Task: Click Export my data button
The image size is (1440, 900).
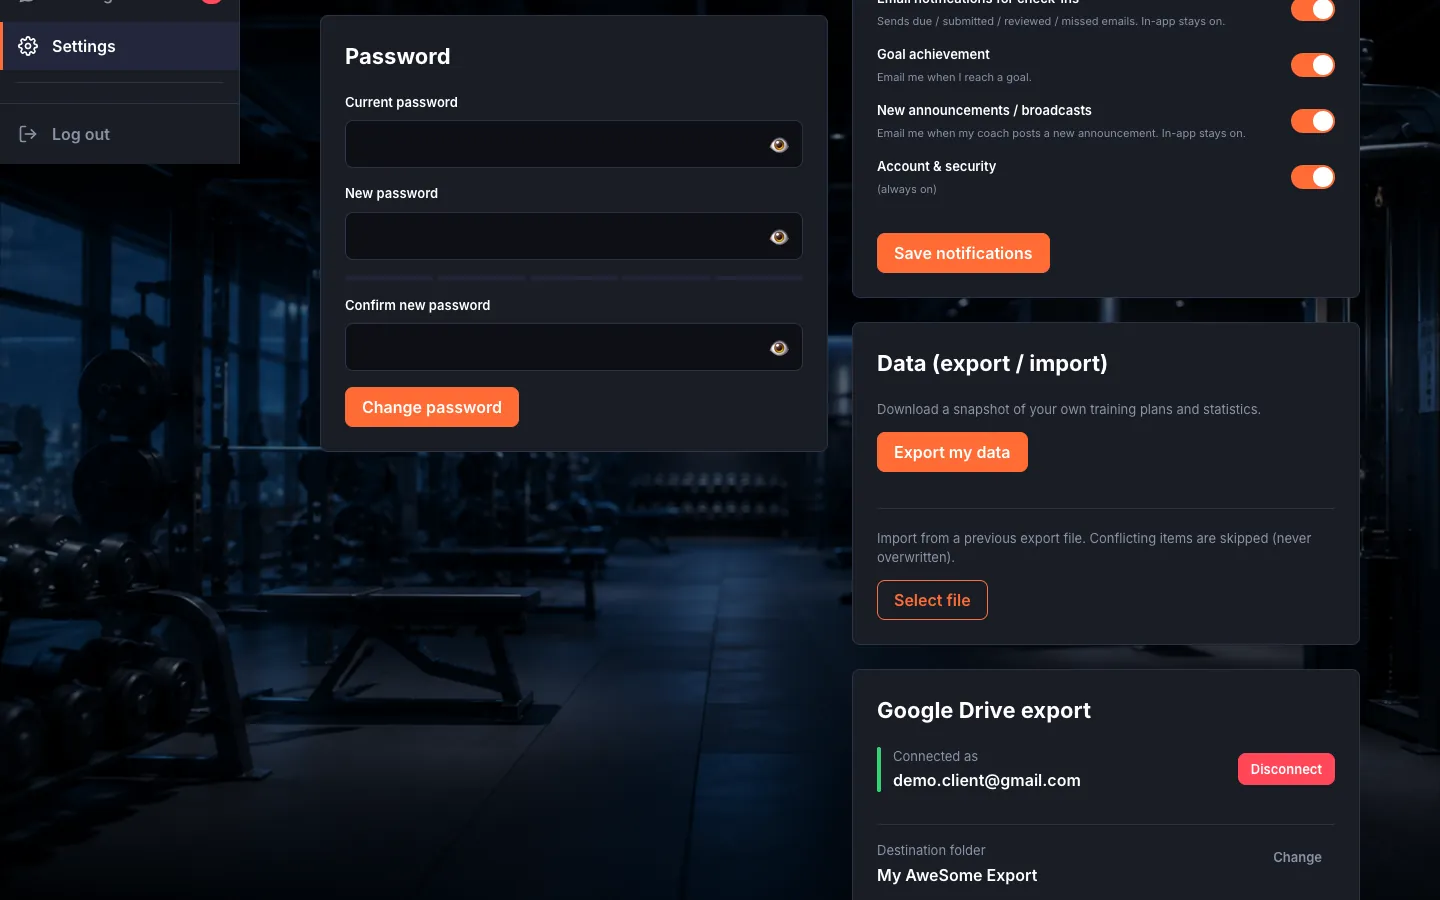Action: coord(952,452)
